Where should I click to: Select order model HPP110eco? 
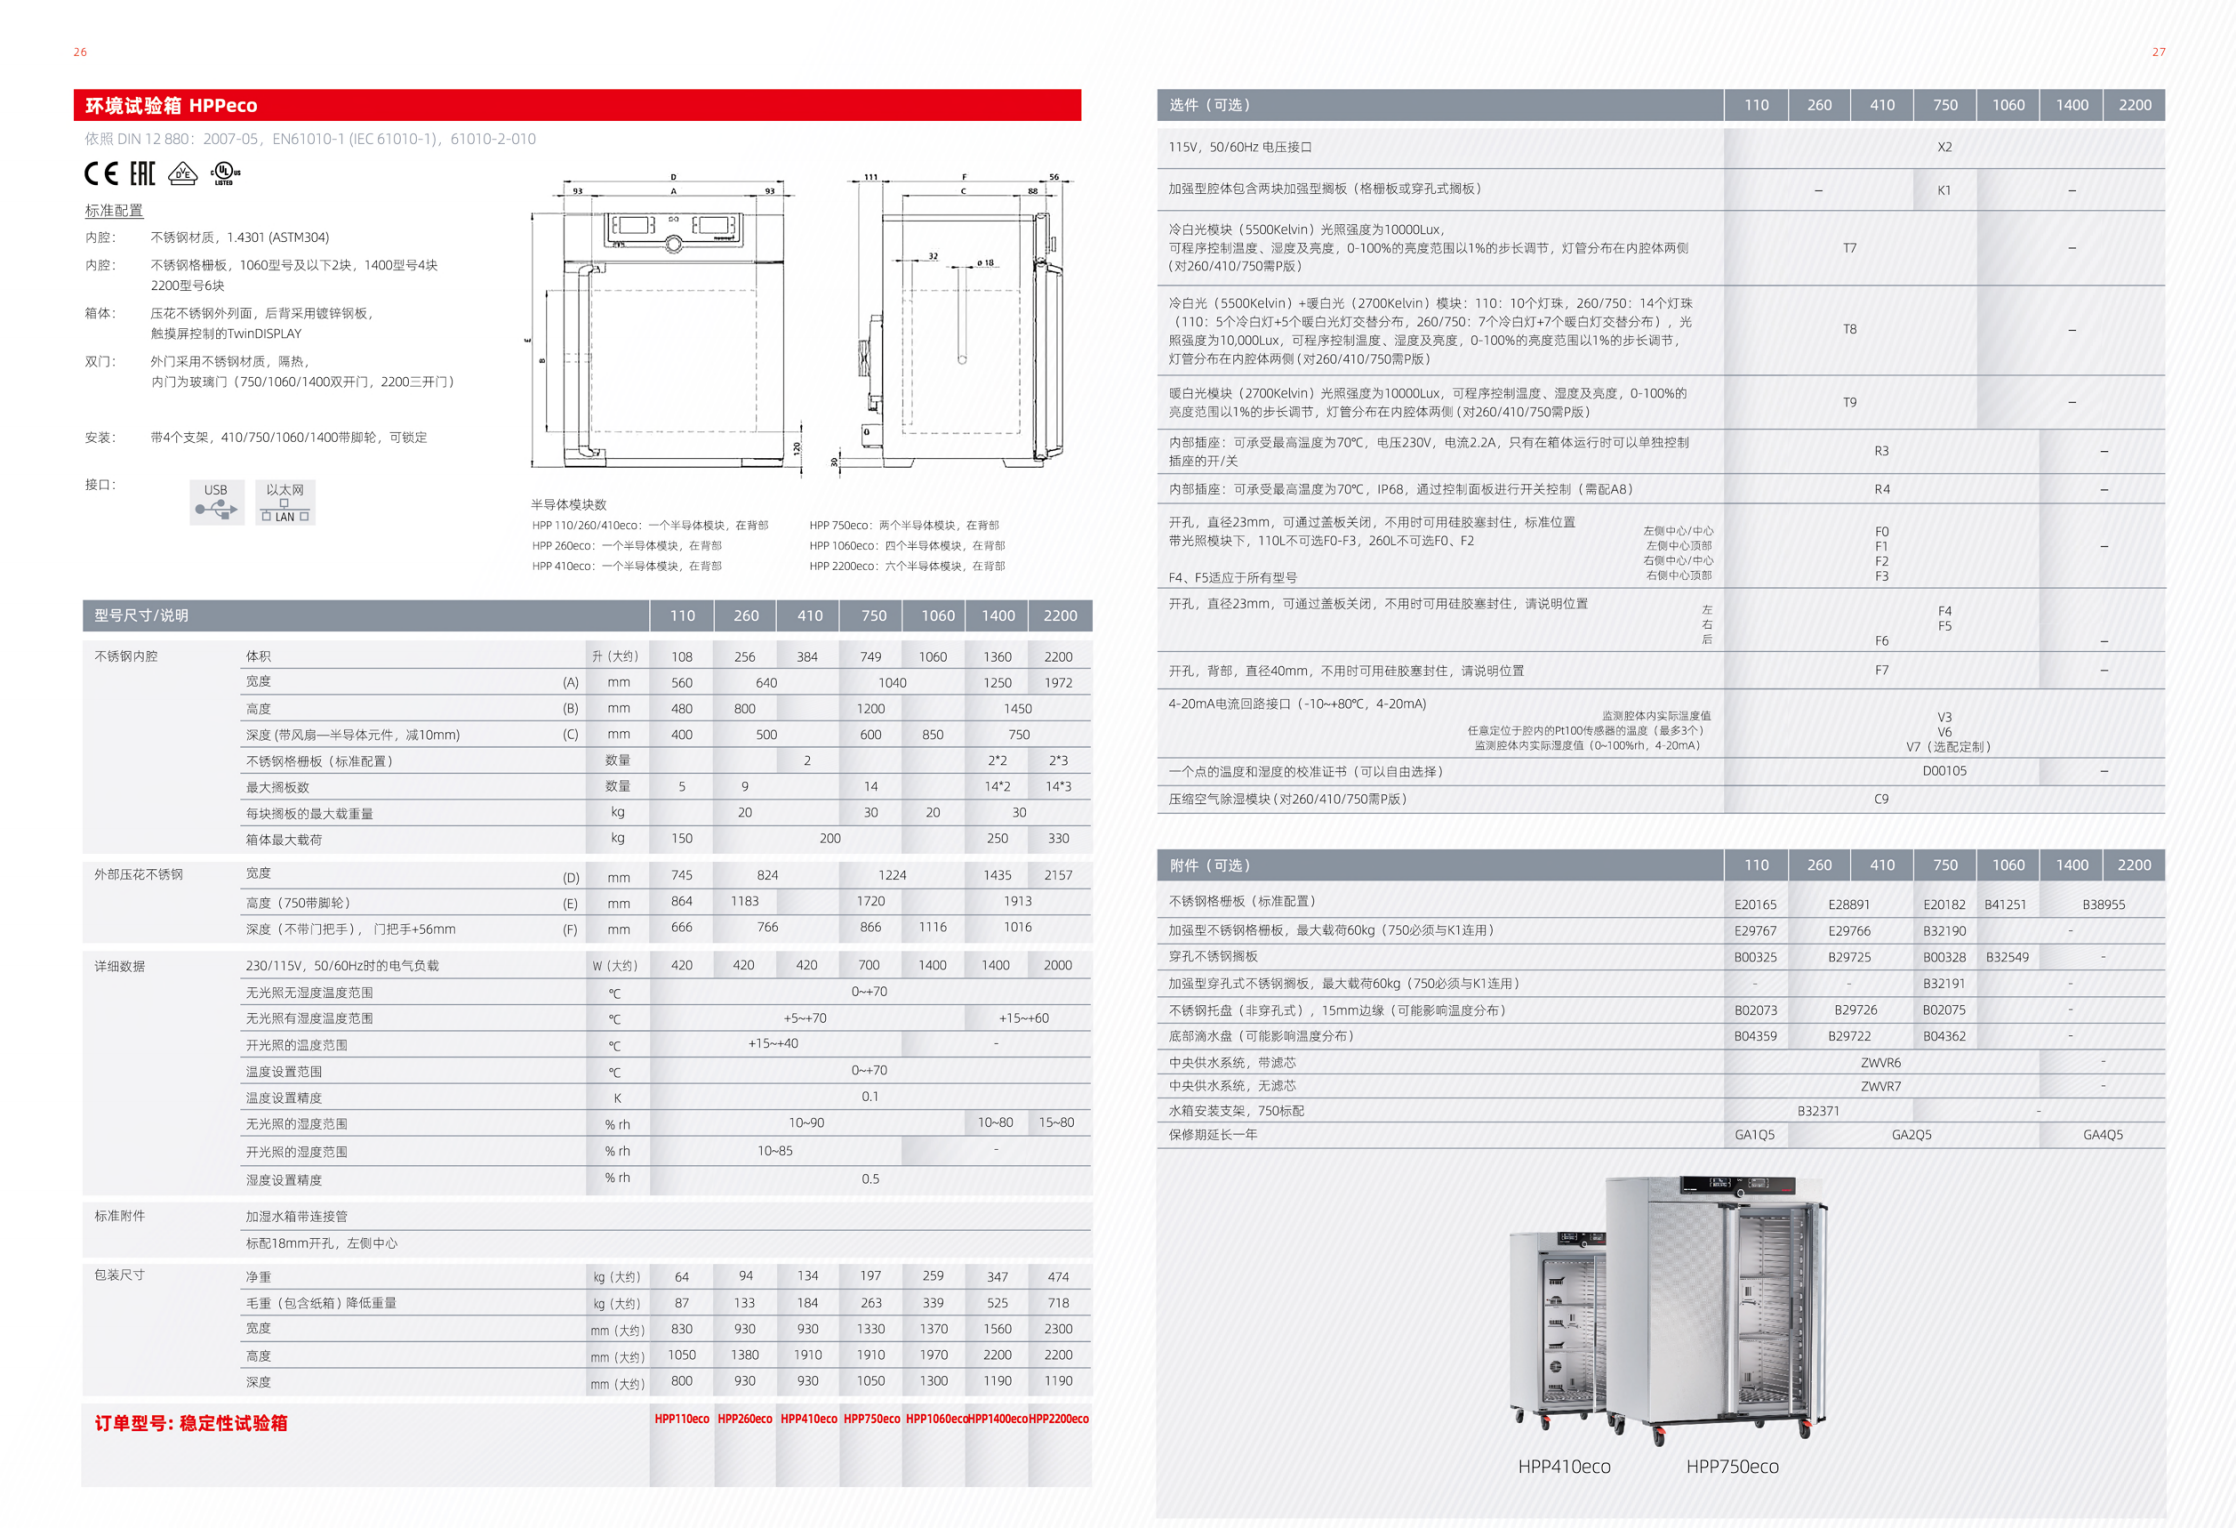682,1419
